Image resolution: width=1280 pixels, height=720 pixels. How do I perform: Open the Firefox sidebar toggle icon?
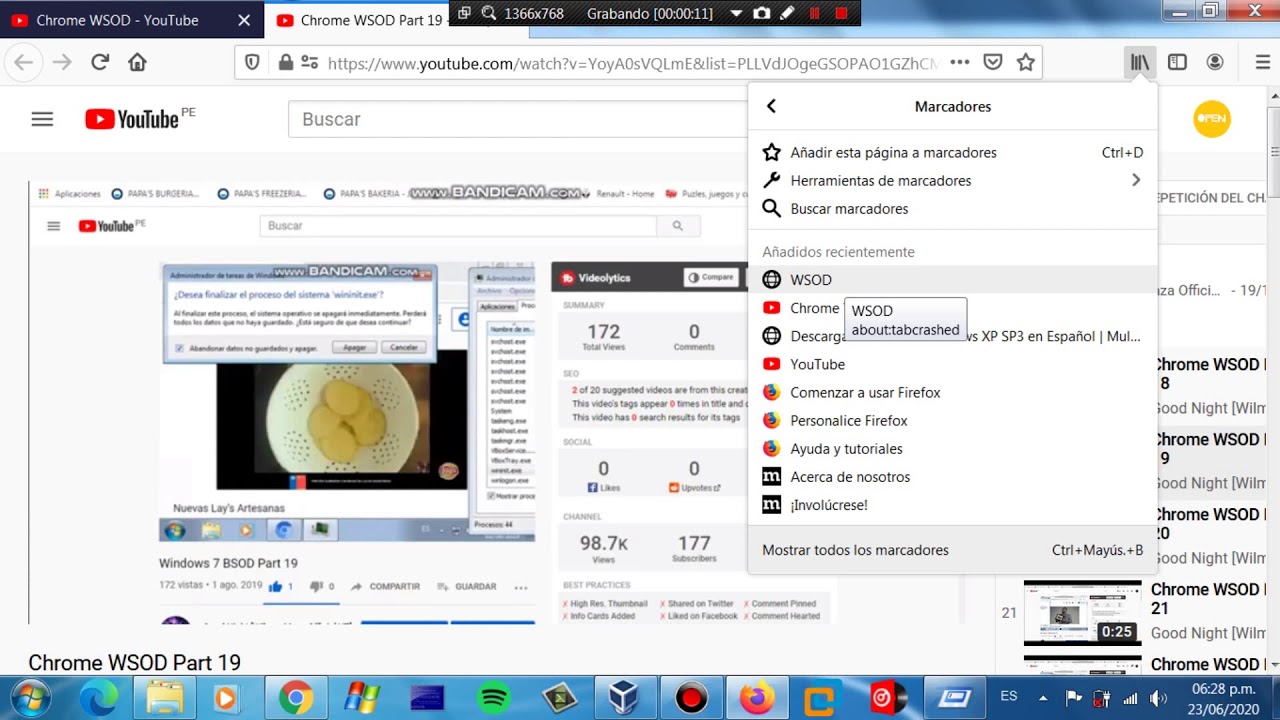click(1178, 62)
